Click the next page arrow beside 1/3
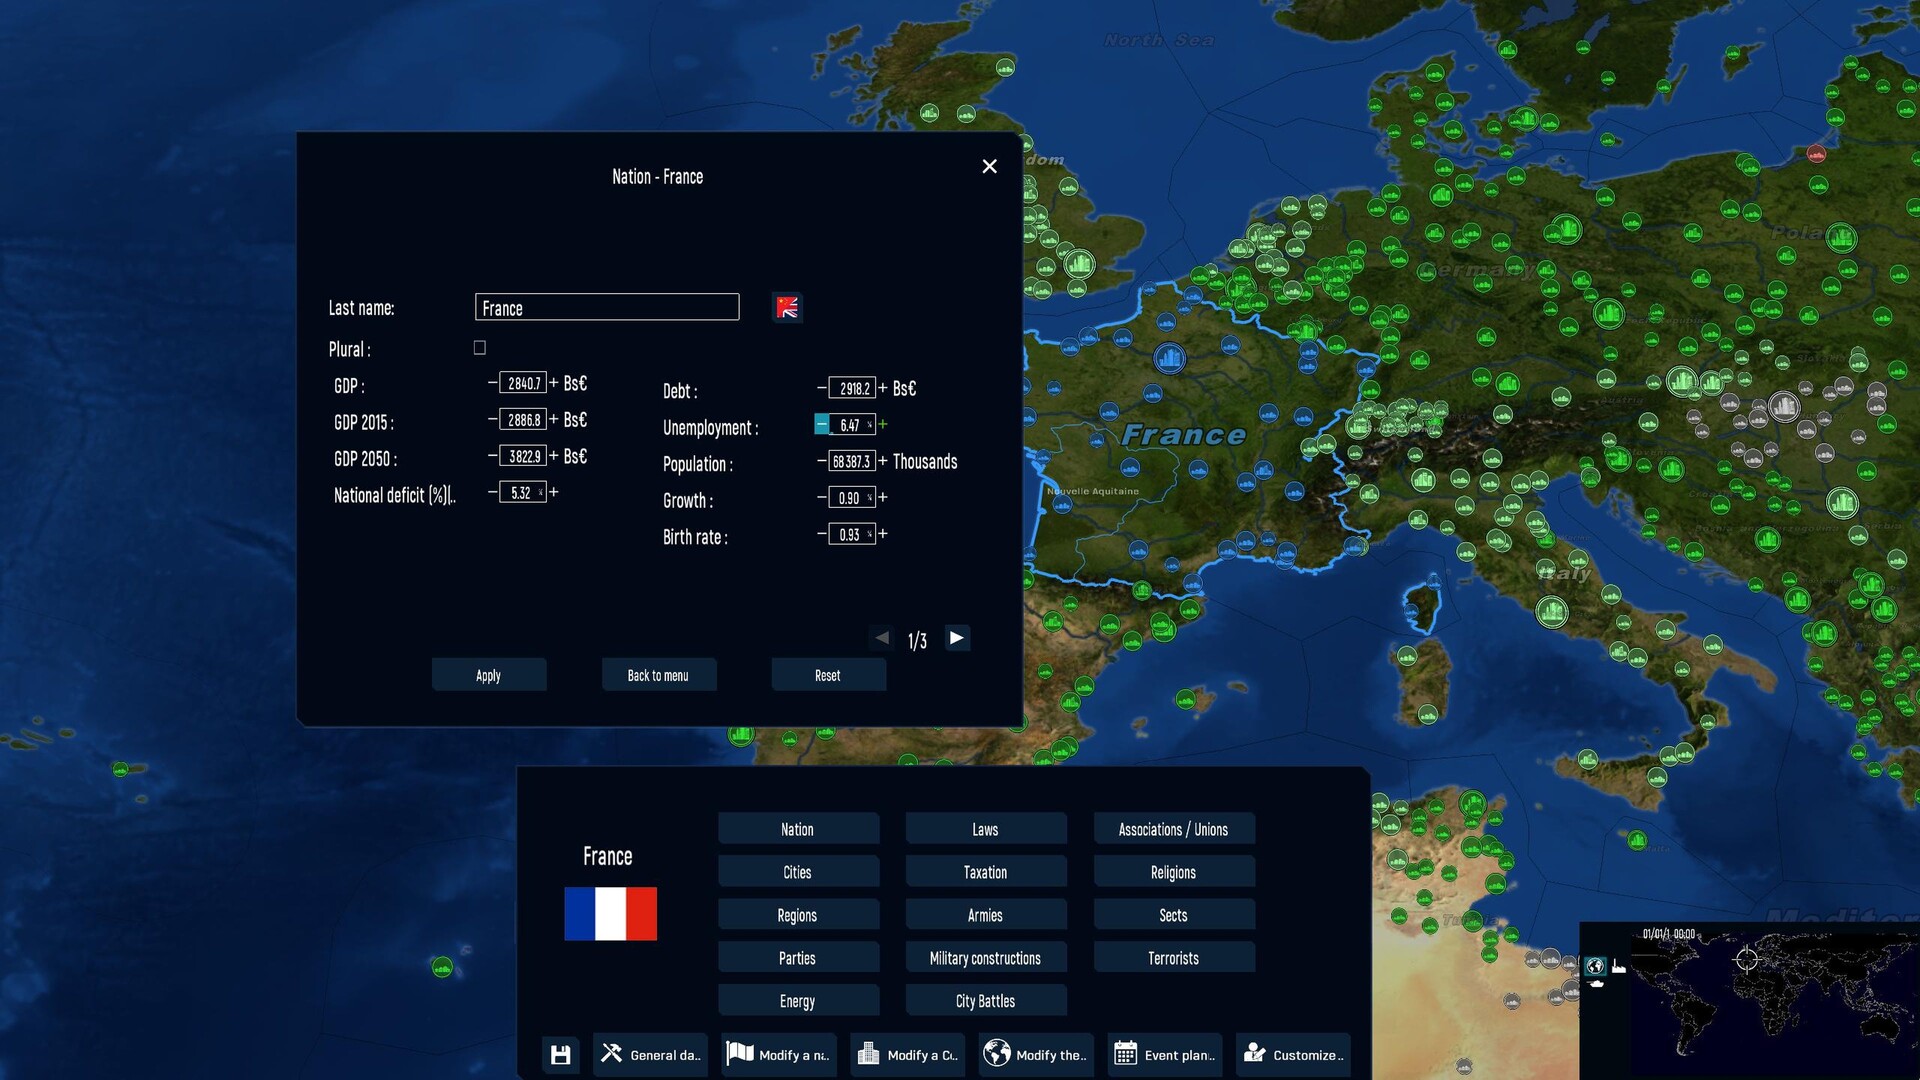This screenshot has height=1080, width=1920. (957, 638)
